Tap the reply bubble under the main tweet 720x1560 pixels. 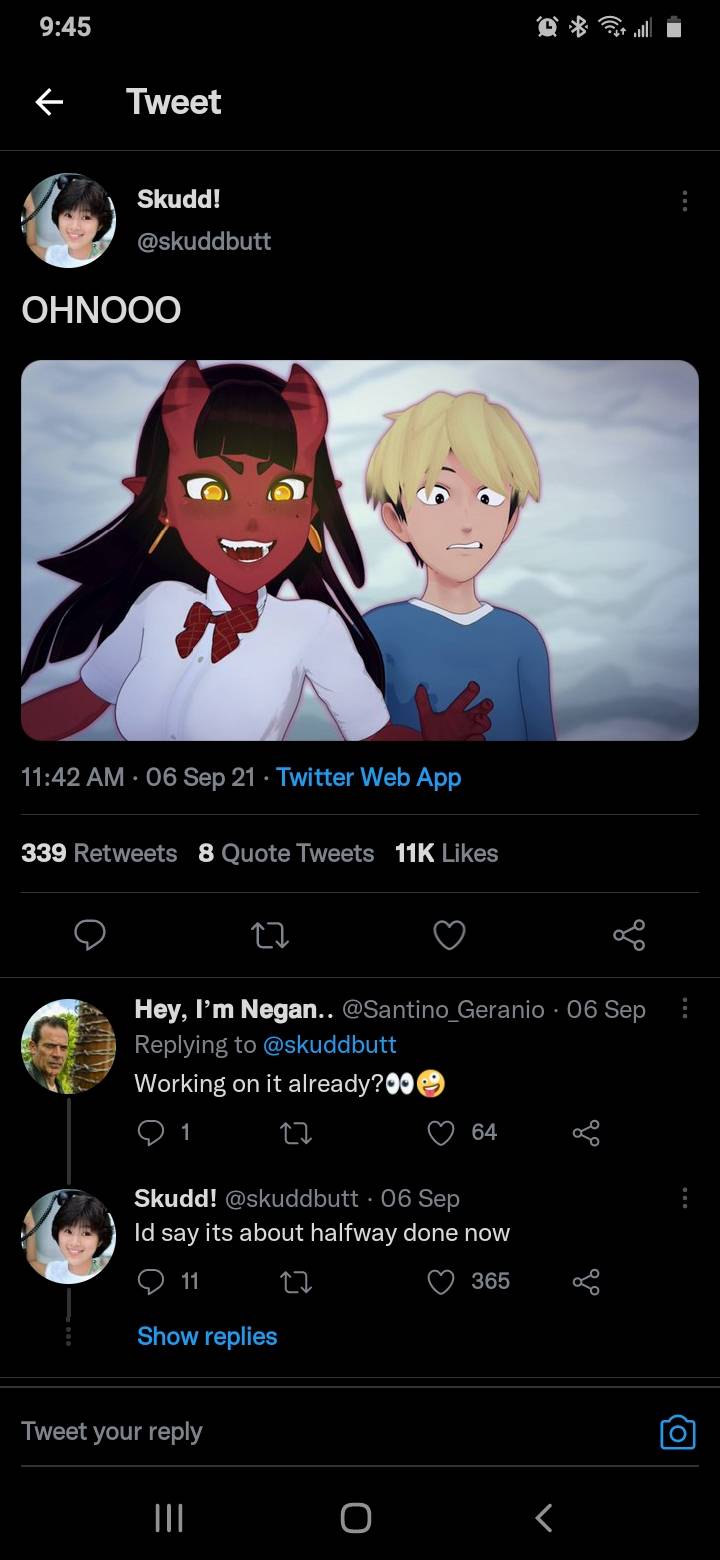coord(90,935)
